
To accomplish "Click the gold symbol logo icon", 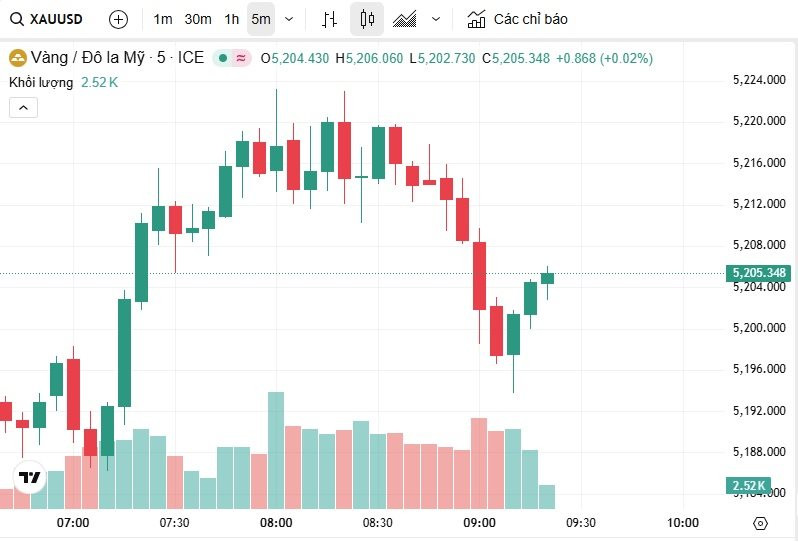I will [x=18, y=58].
